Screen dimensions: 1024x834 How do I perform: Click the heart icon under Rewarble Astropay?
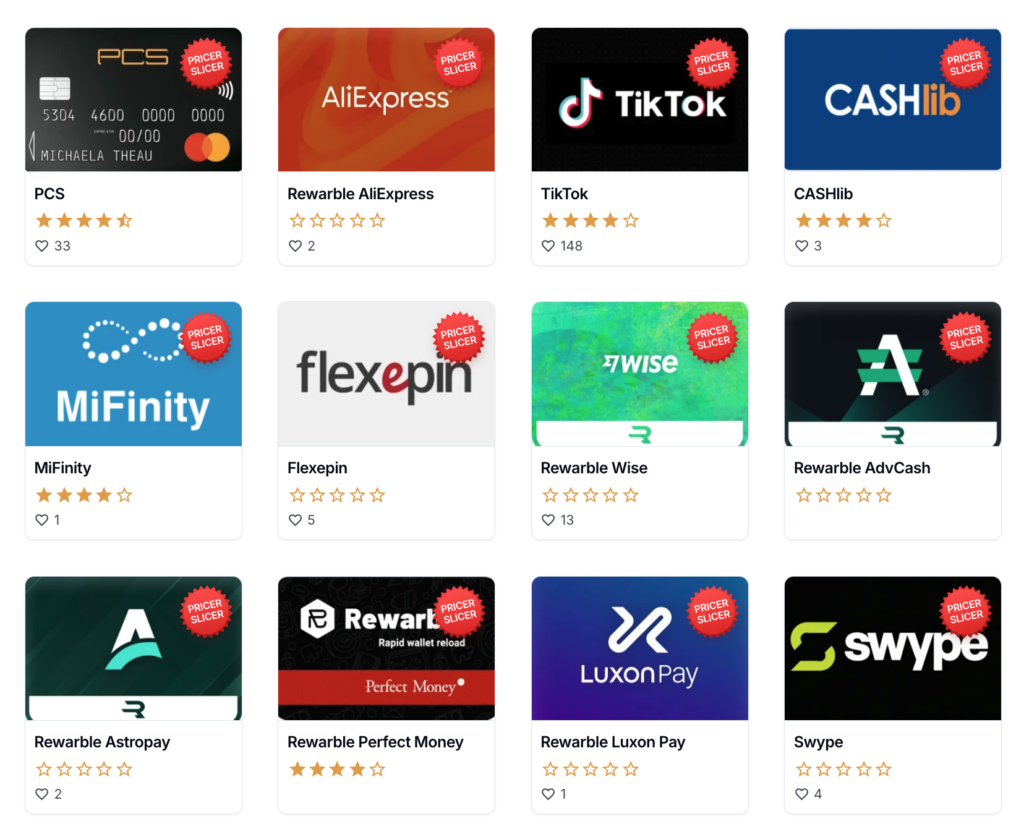42,794
